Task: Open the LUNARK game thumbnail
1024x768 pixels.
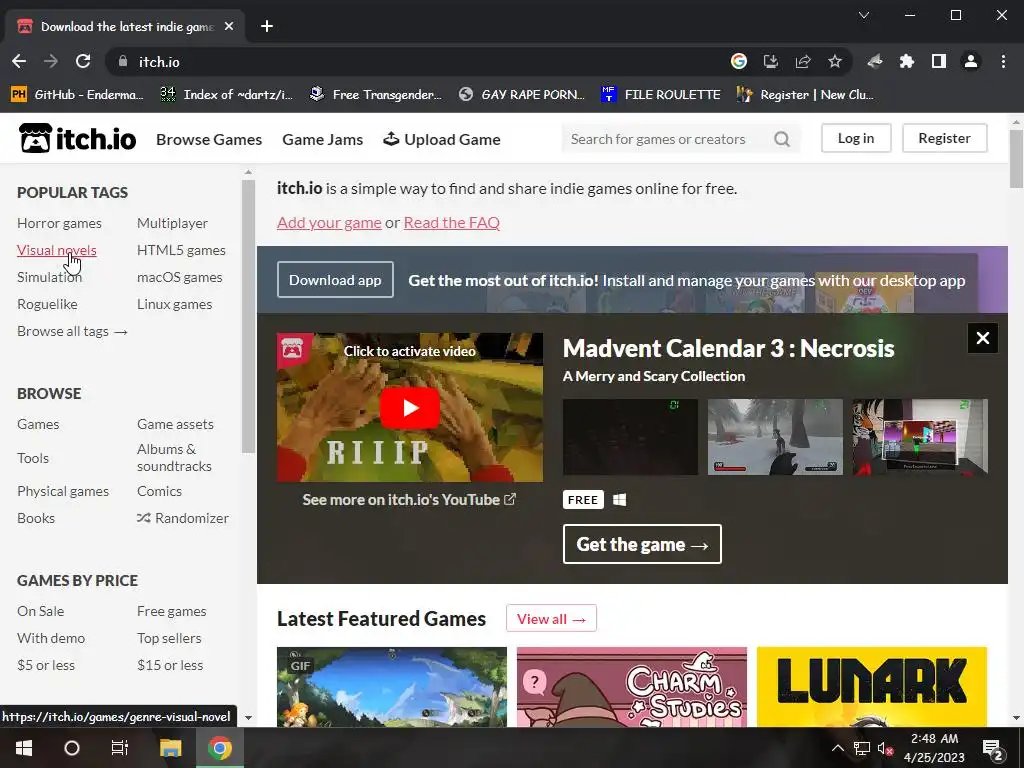Action: (872, 686)
